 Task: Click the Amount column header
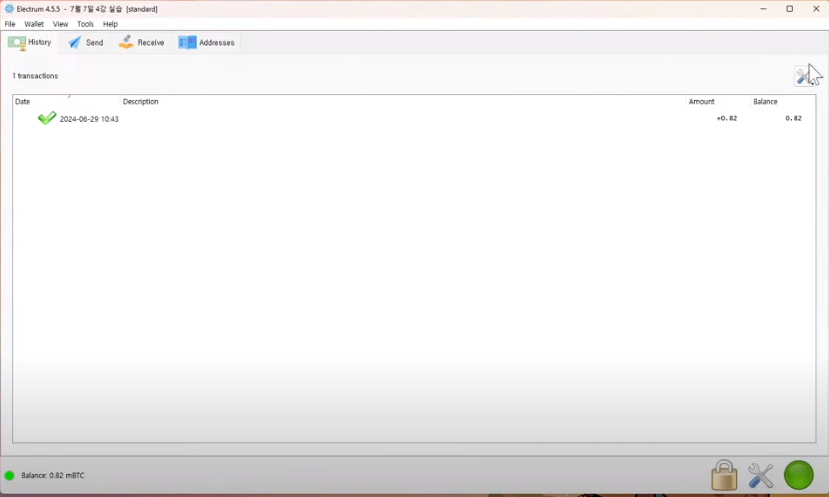point(701,102)
